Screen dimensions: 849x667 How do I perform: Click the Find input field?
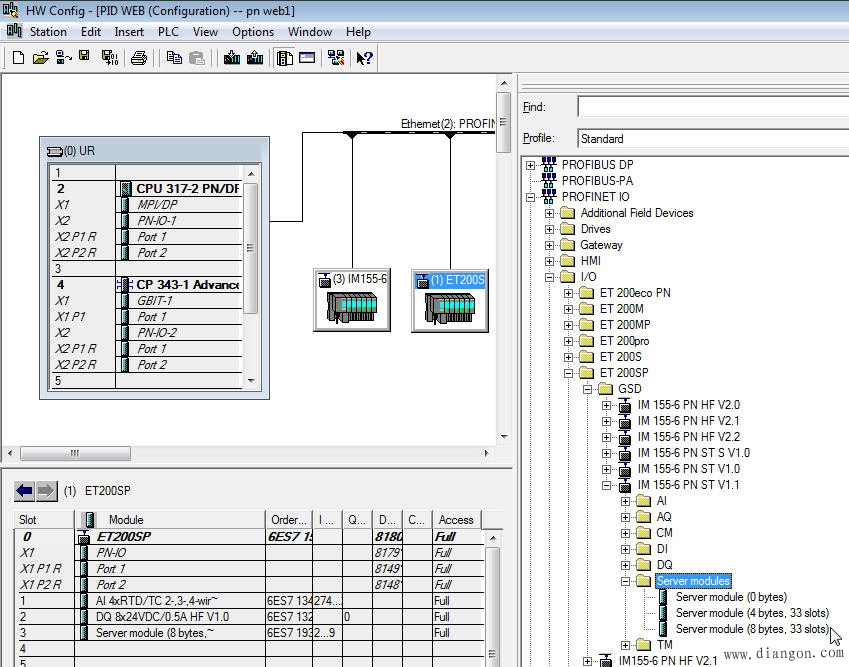(x=712, y=107)
